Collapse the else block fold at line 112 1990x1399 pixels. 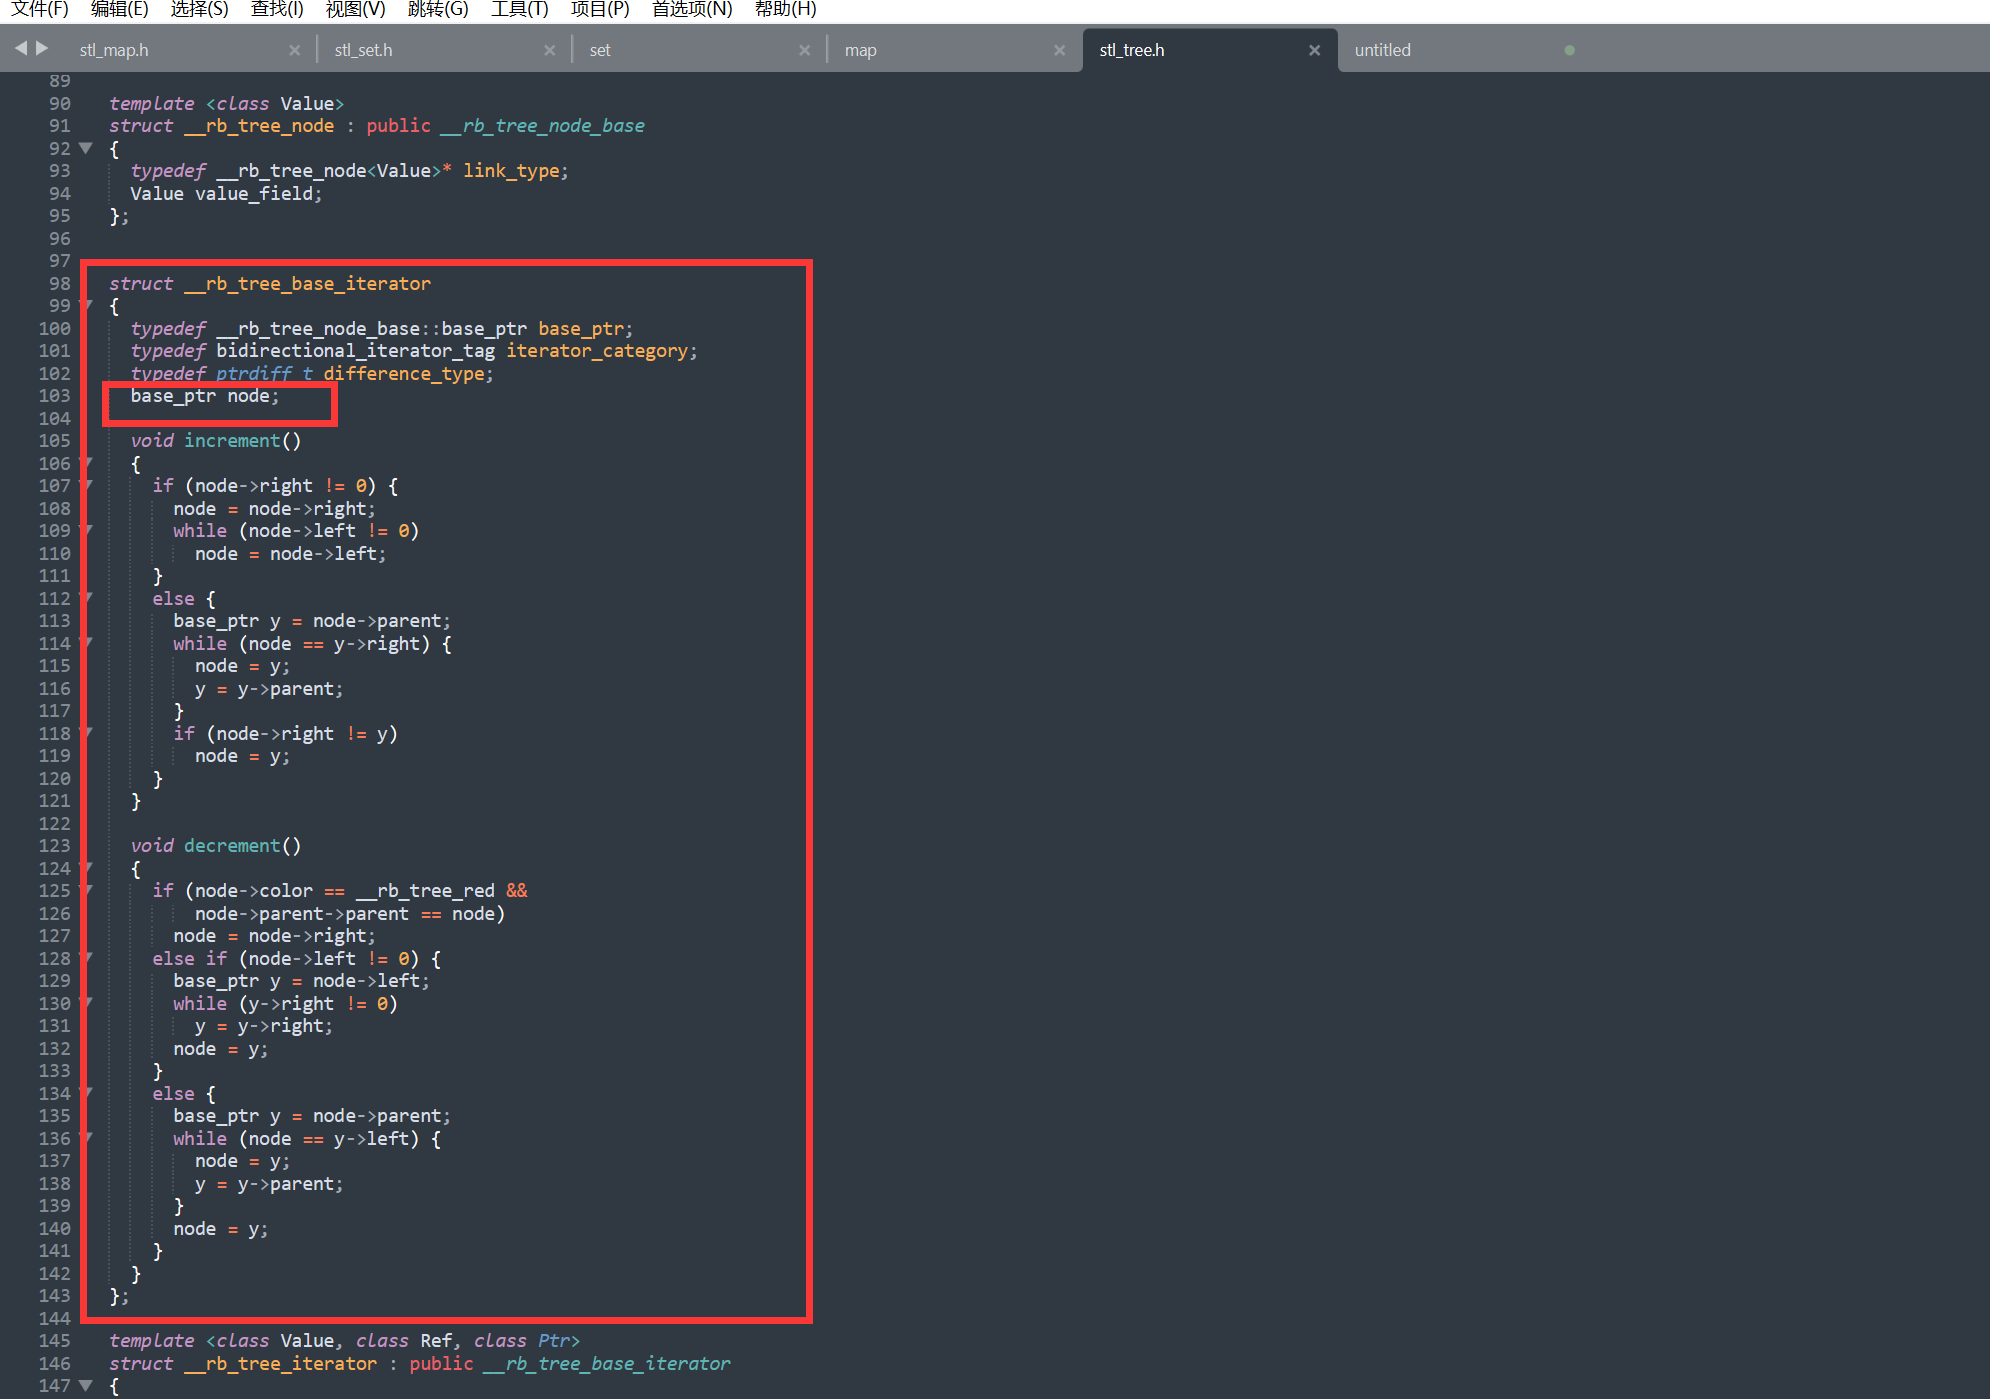coord(86,598)
